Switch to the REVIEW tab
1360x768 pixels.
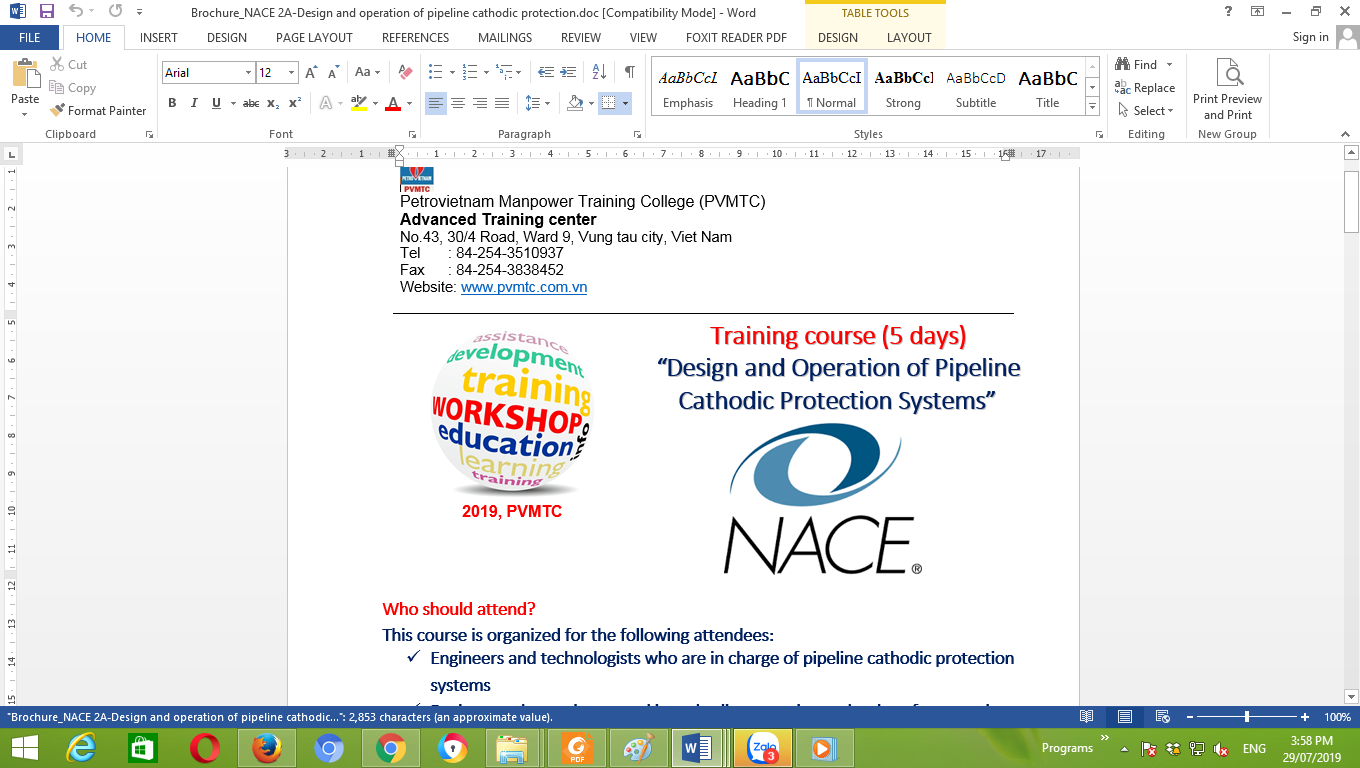pyautogui.click(x=581, y=38)
